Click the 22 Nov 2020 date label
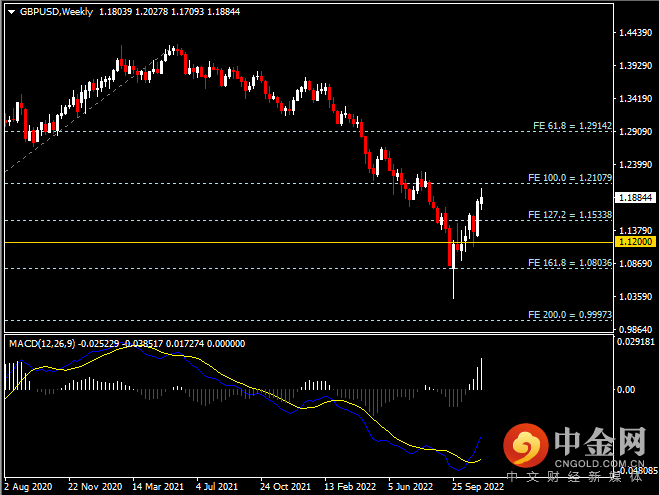 95,487
